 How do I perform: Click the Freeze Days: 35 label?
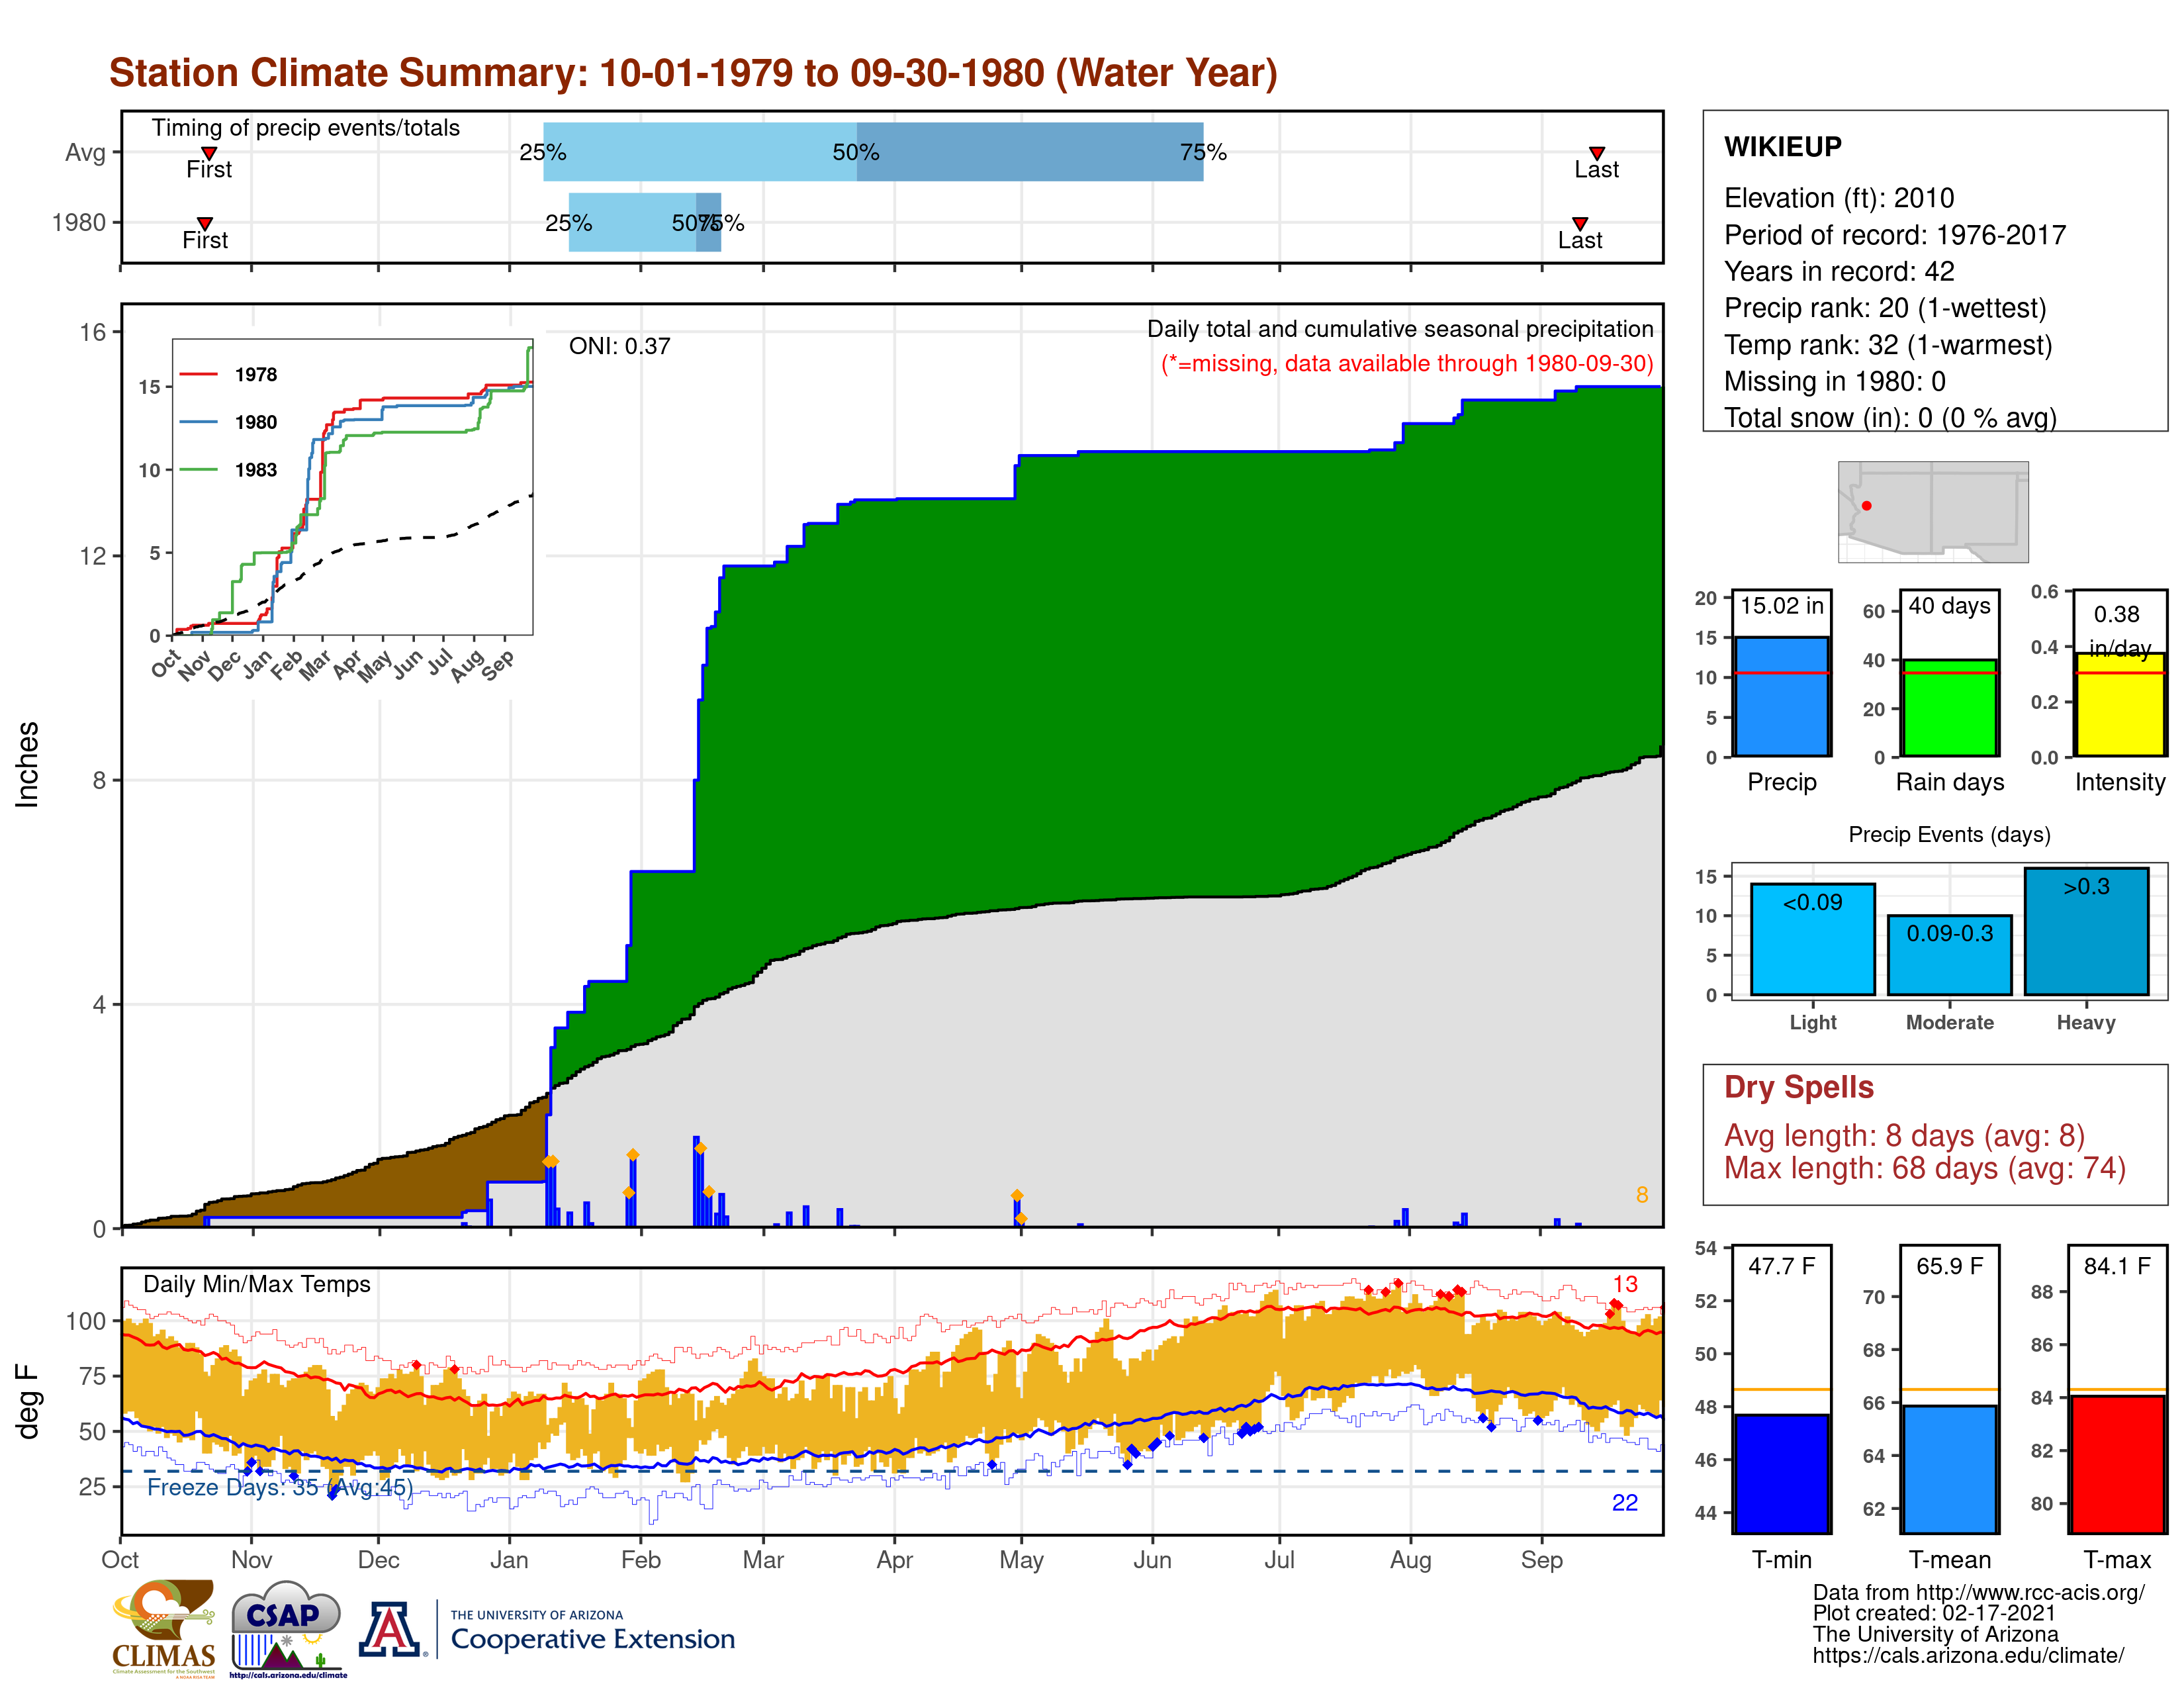280,1487
